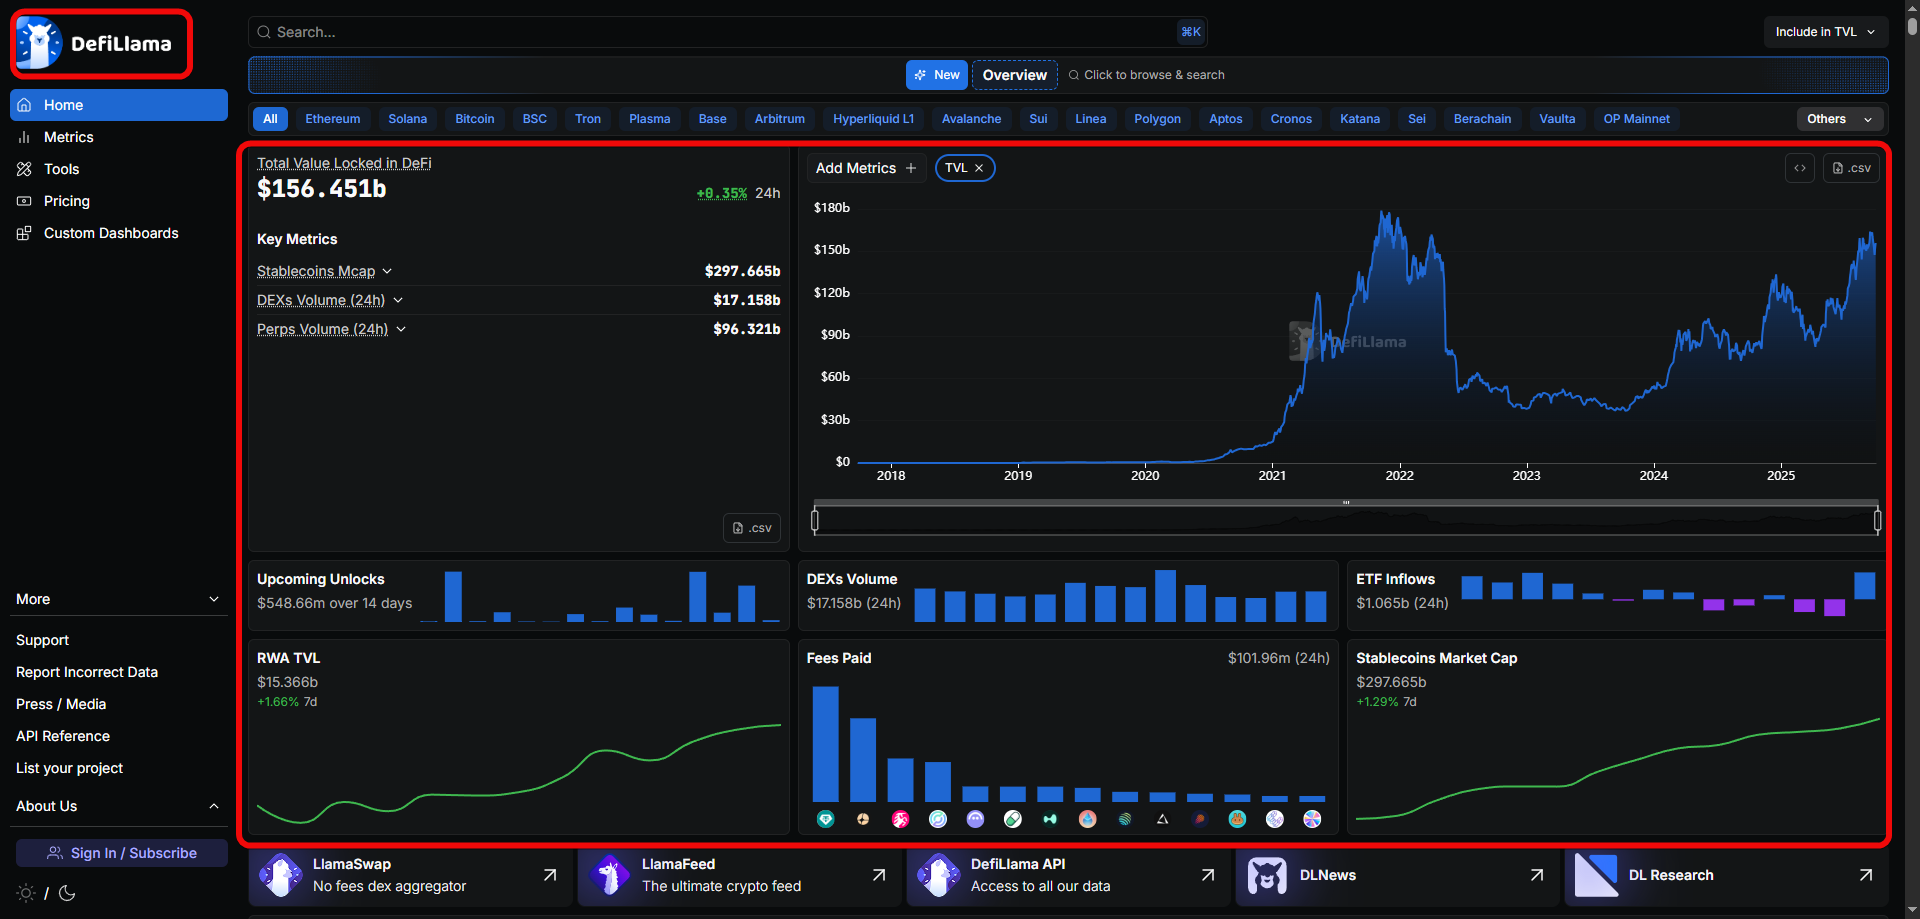The height and width of the screenshot is (919, 1920).
Task: Download key metrics .csv file
Action: 752,528
